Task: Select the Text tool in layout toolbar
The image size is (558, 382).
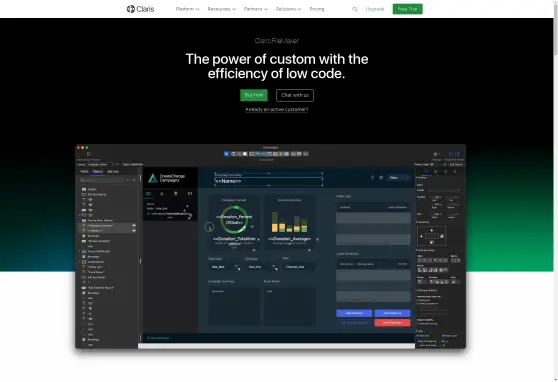Action: [x=233, y=154]
